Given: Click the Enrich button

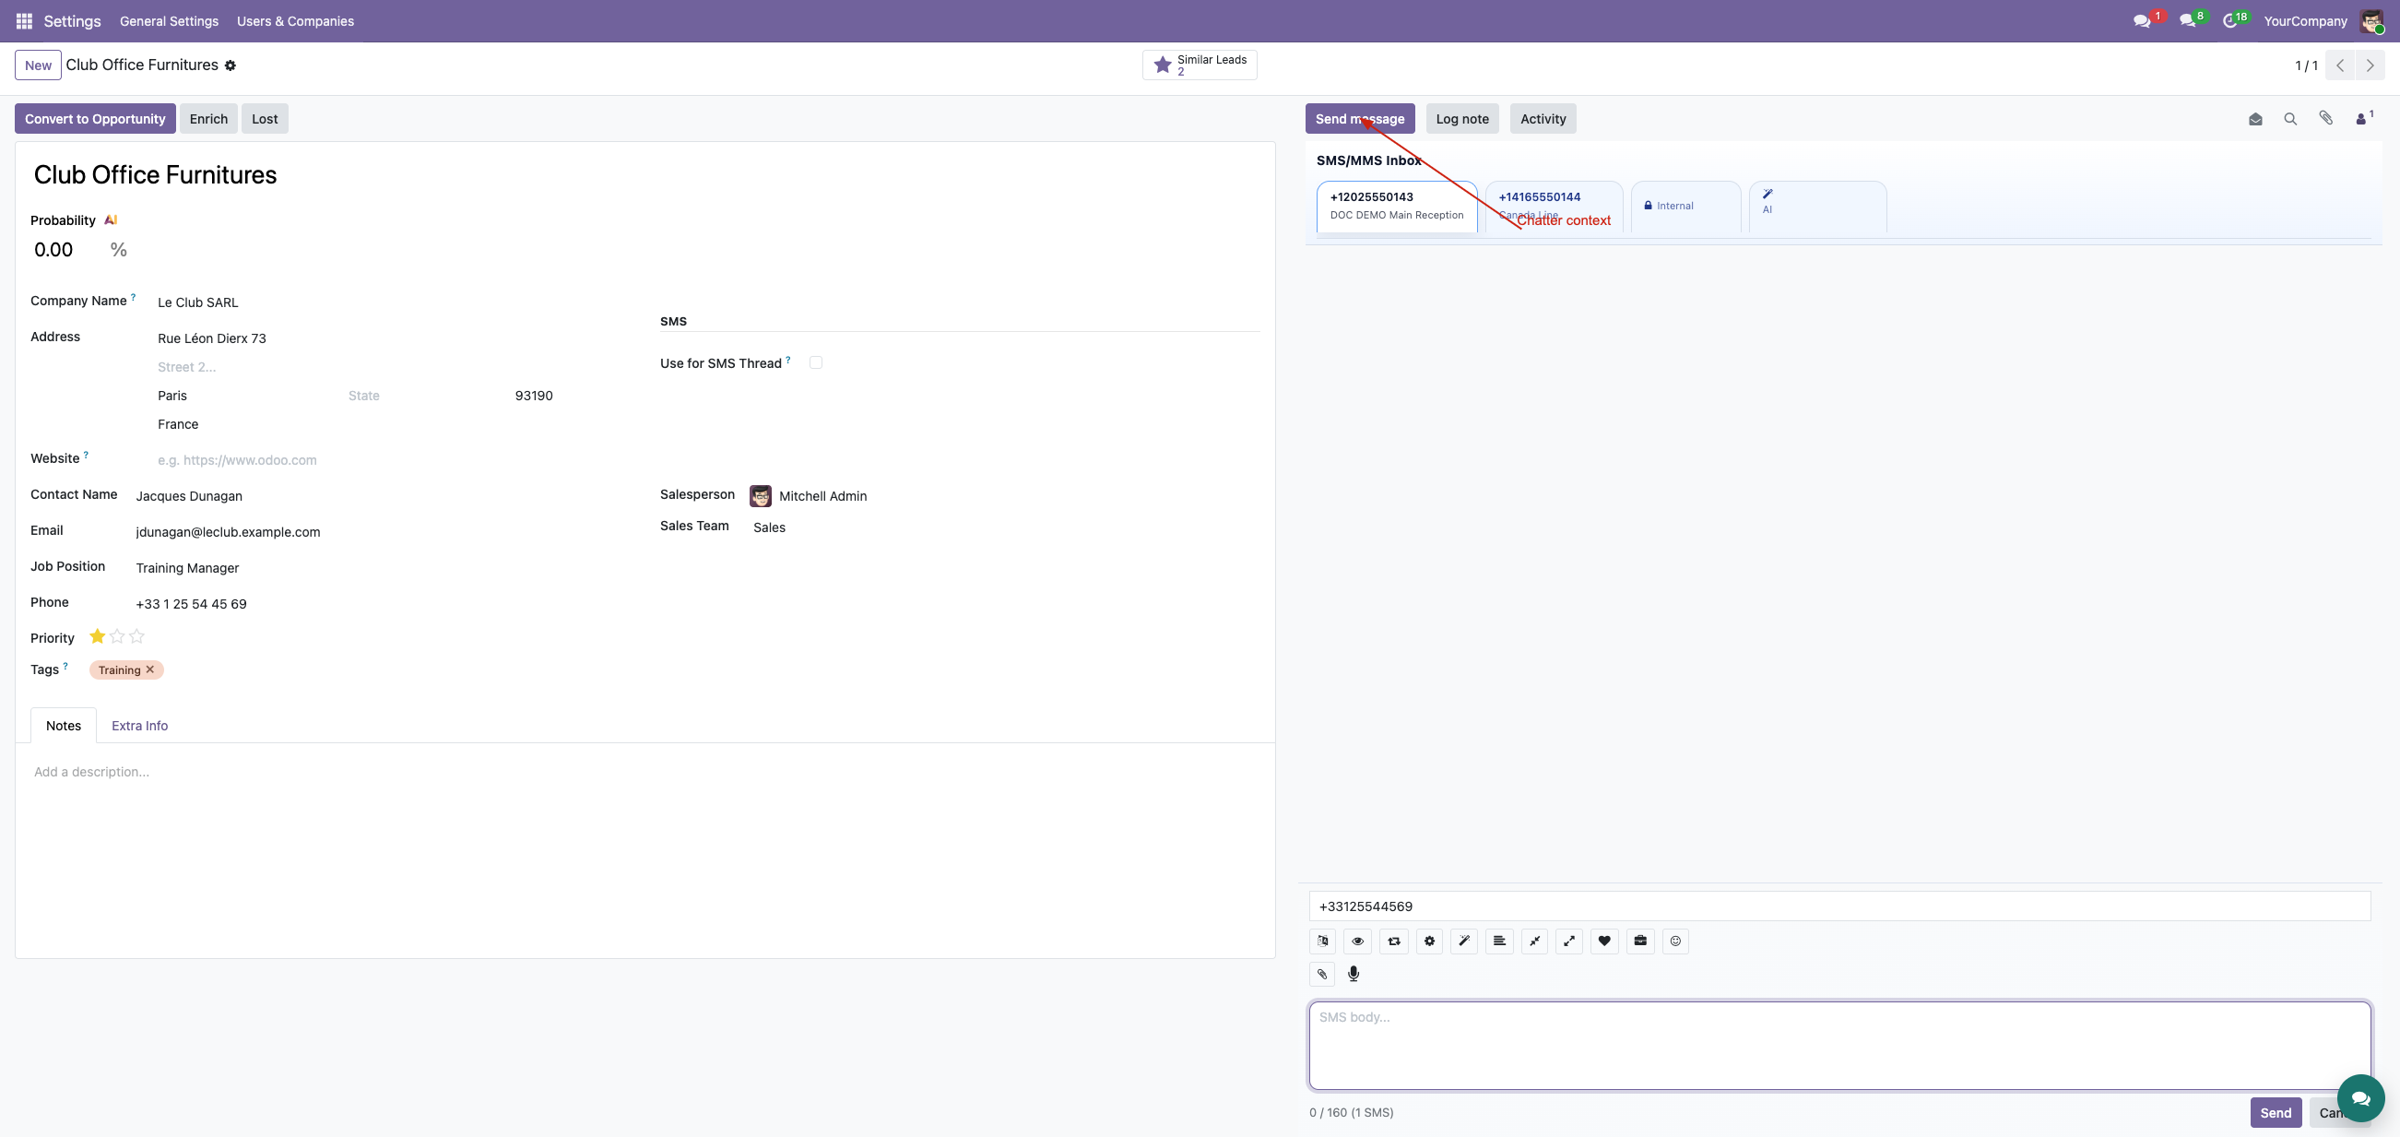Looking at the screenshot, I should (208, 119).
